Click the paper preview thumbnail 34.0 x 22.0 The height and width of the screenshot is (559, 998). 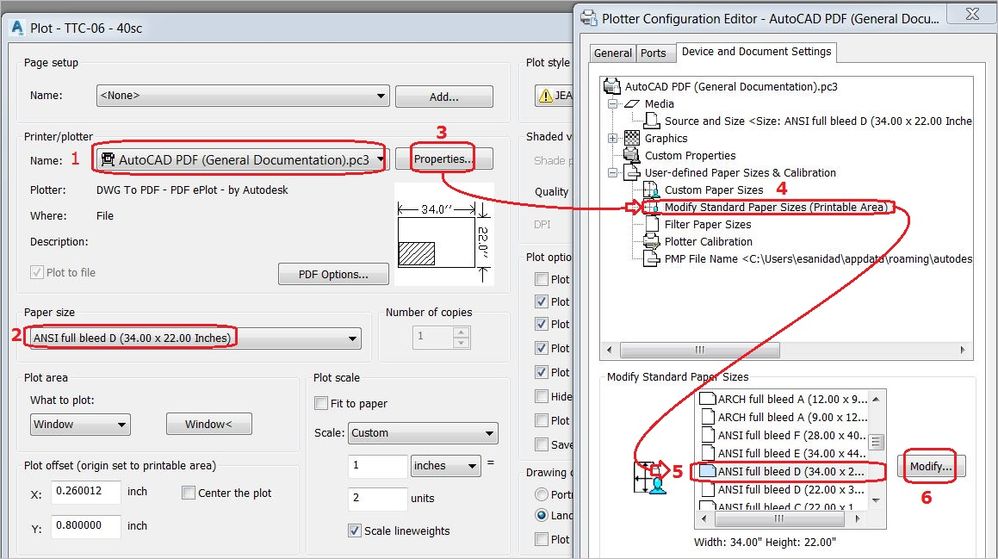pyautogui.click(x=444, y=236)
